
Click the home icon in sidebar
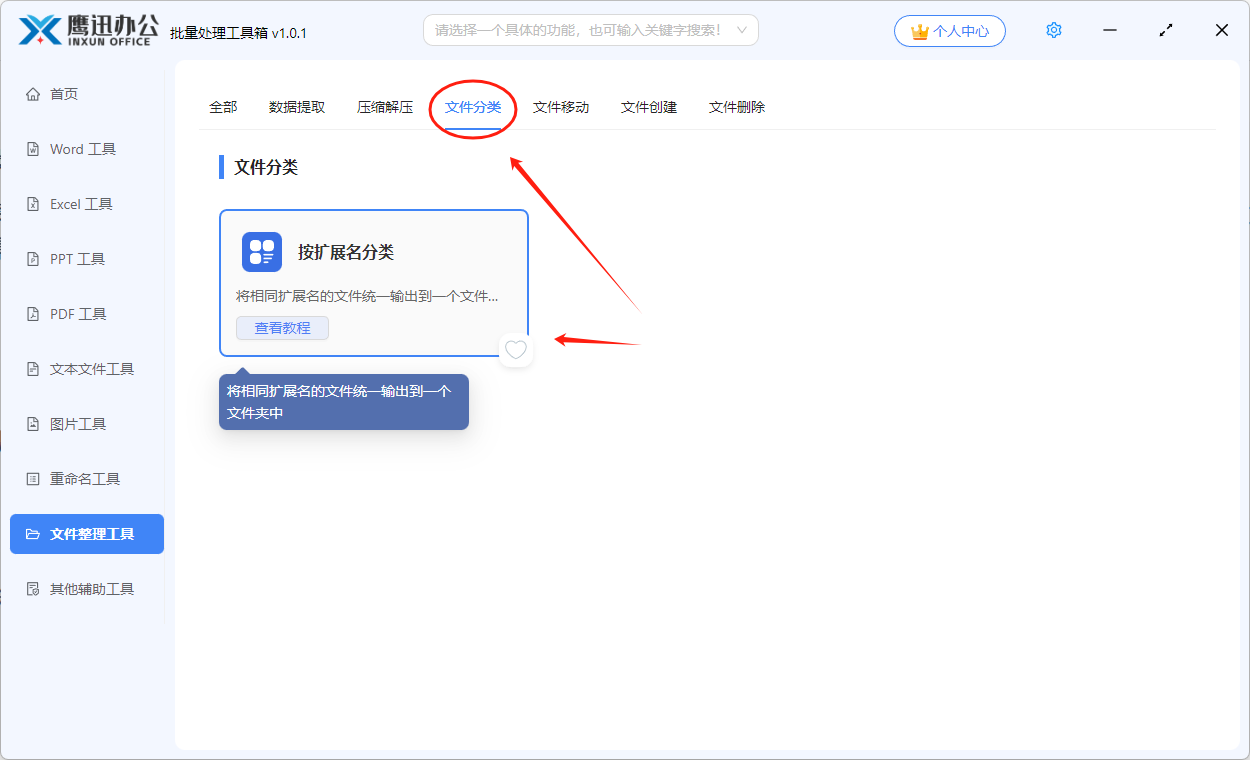[33, 94]
